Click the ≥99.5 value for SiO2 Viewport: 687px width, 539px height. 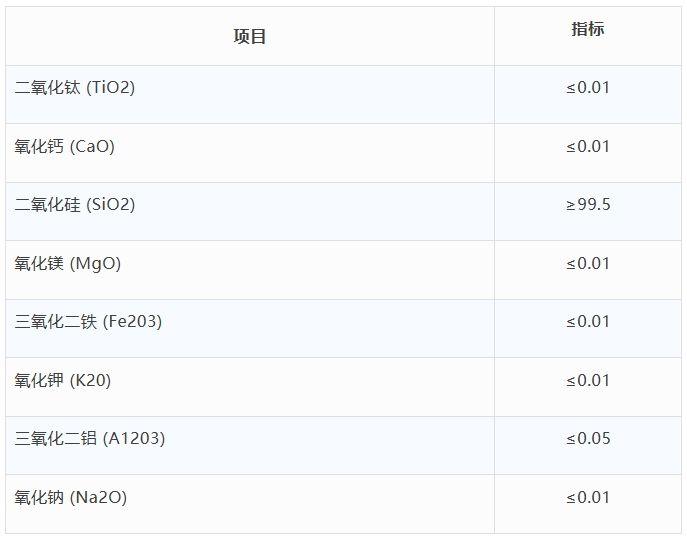[588, 205]
